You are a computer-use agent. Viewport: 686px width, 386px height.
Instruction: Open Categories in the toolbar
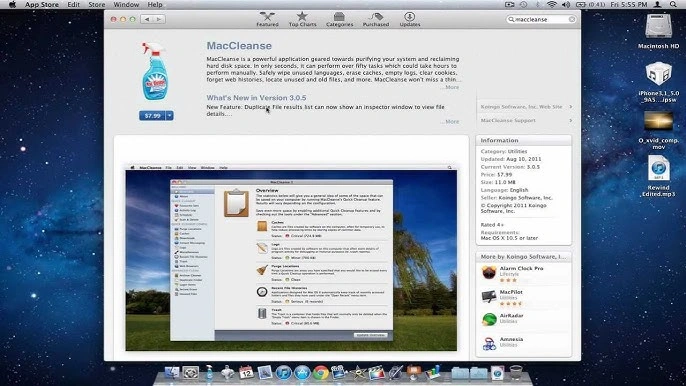[340, 19]
